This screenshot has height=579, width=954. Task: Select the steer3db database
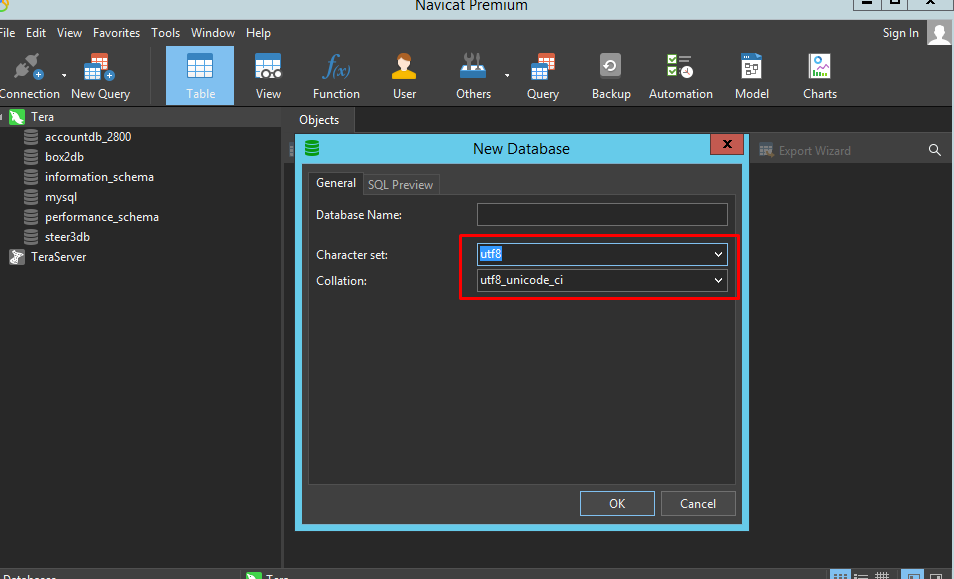tap(67, 237)
